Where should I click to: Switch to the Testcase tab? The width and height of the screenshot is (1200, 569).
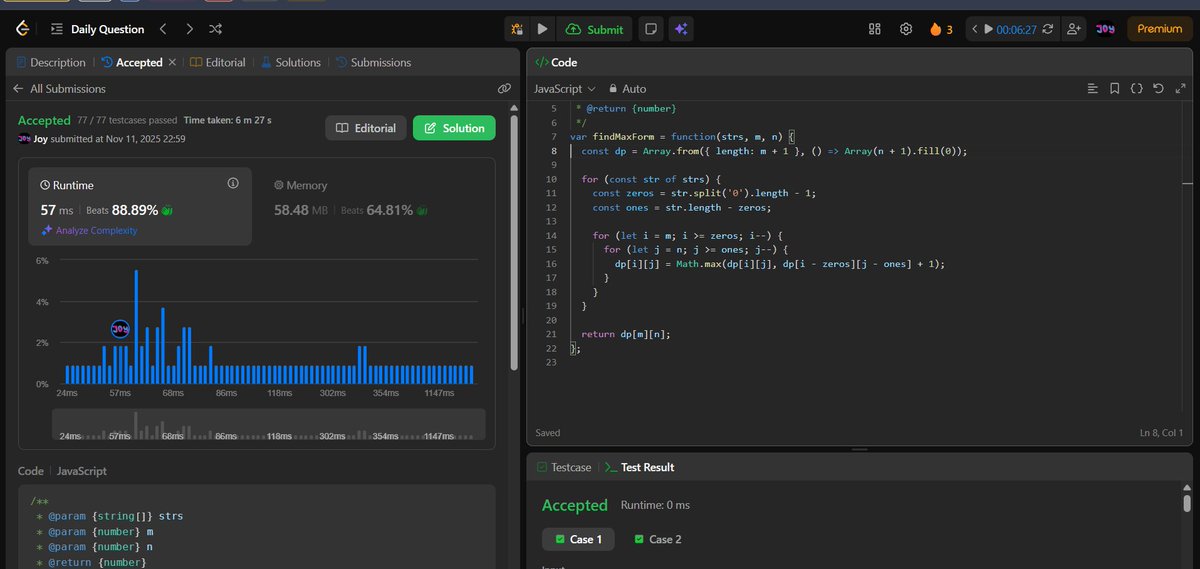563,467
